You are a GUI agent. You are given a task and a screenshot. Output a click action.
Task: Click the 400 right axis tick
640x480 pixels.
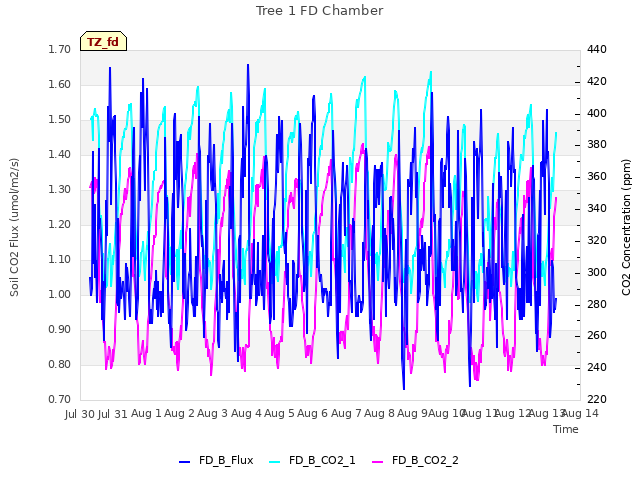click(597, 113)
